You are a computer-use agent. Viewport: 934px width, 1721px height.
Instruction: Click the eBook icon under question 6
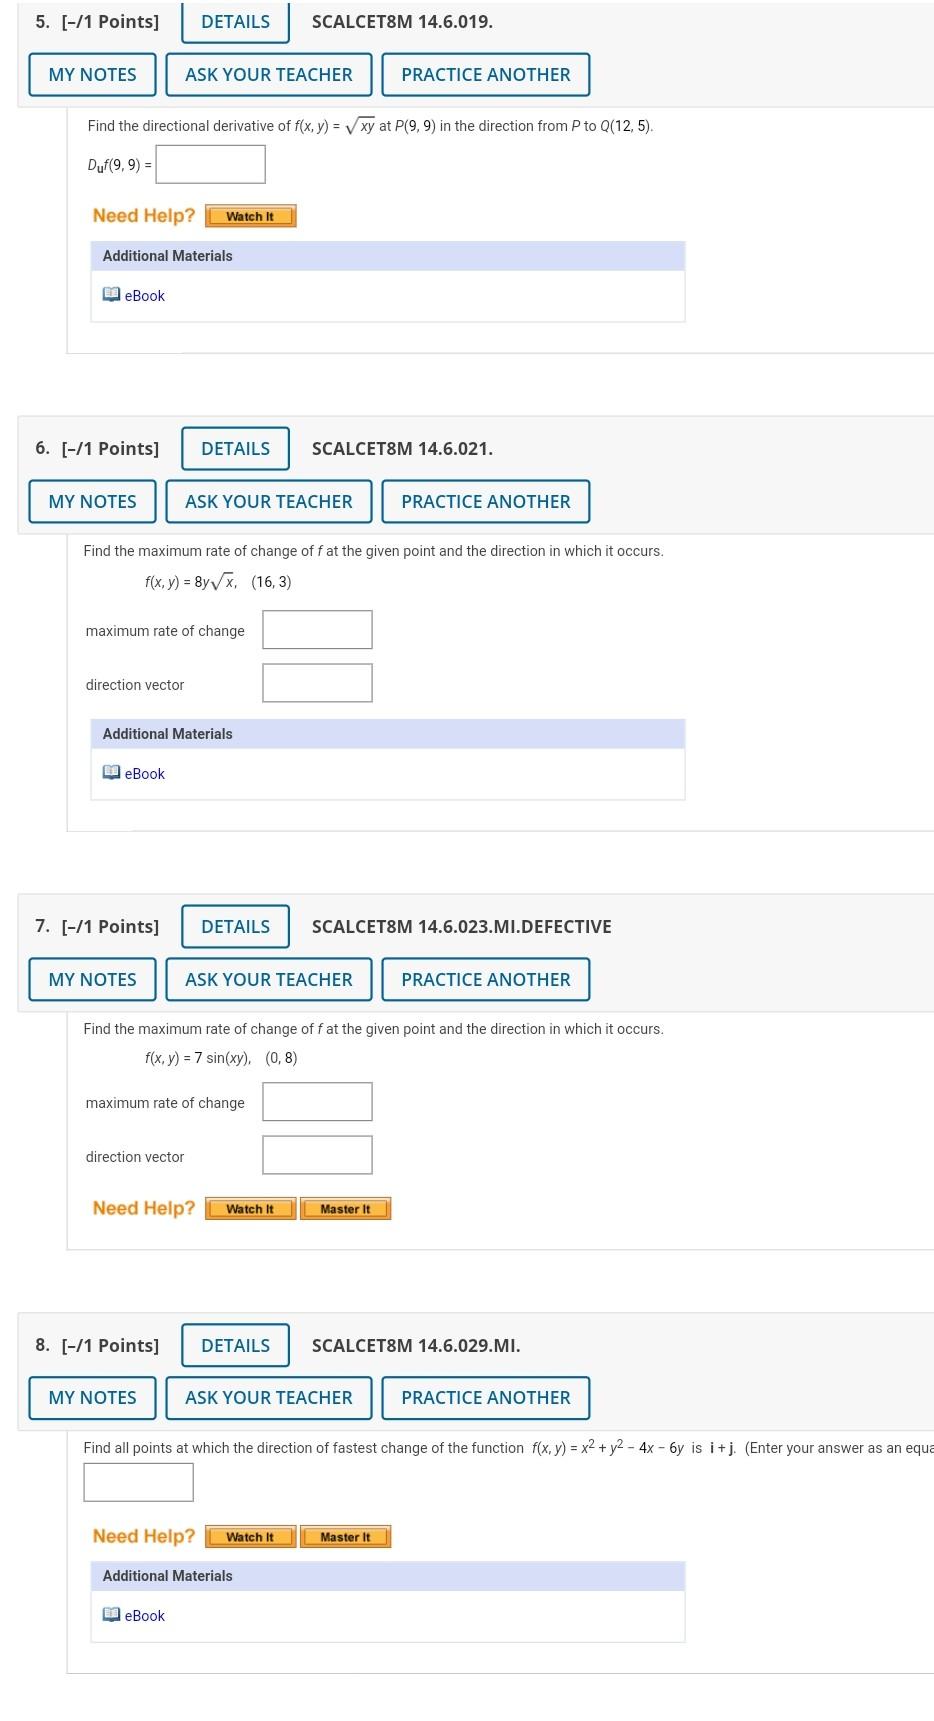pyautogui.click(x=112, y=772)
